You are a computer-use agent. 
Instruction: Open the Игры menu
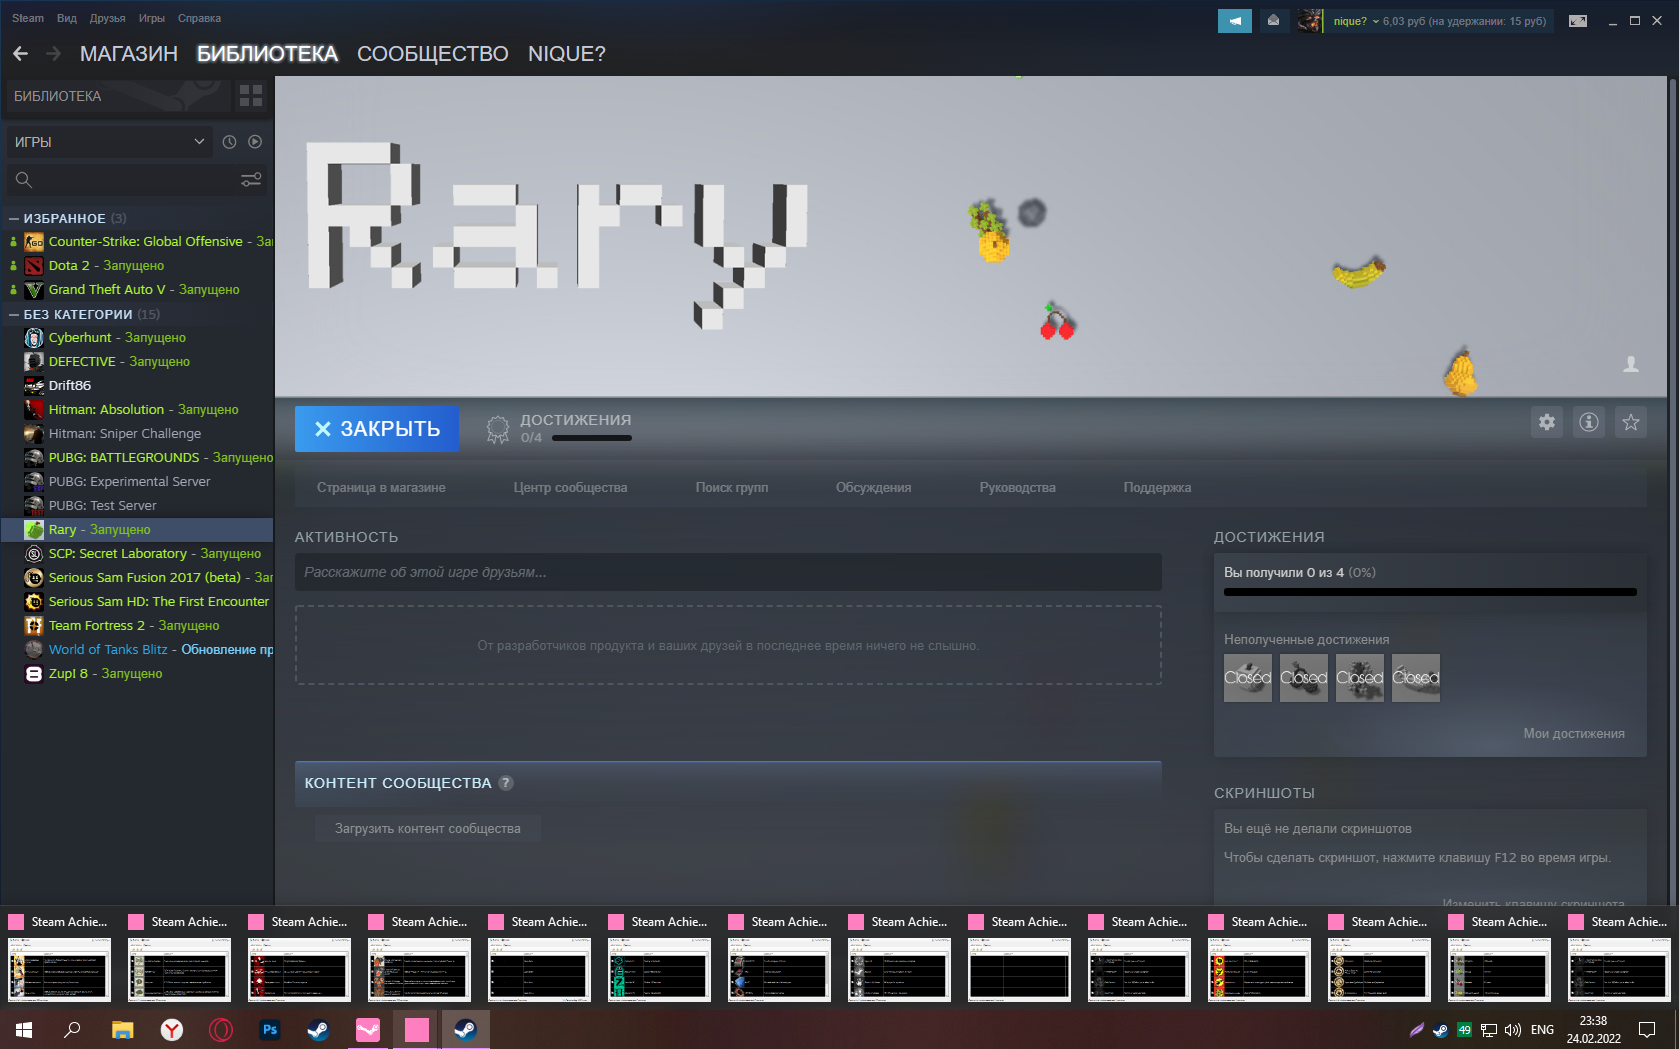click(152, 18)
